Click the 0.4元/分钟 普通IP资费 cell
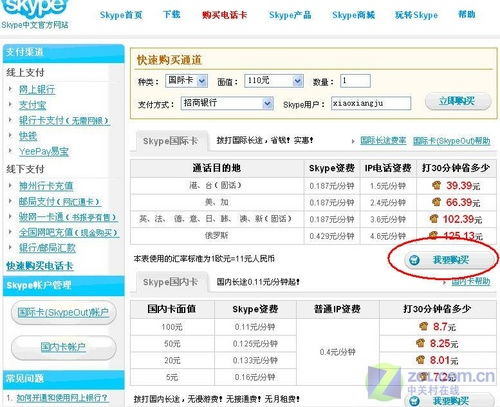The height and width of the screenshot is (407, 500). click(338, 352)
